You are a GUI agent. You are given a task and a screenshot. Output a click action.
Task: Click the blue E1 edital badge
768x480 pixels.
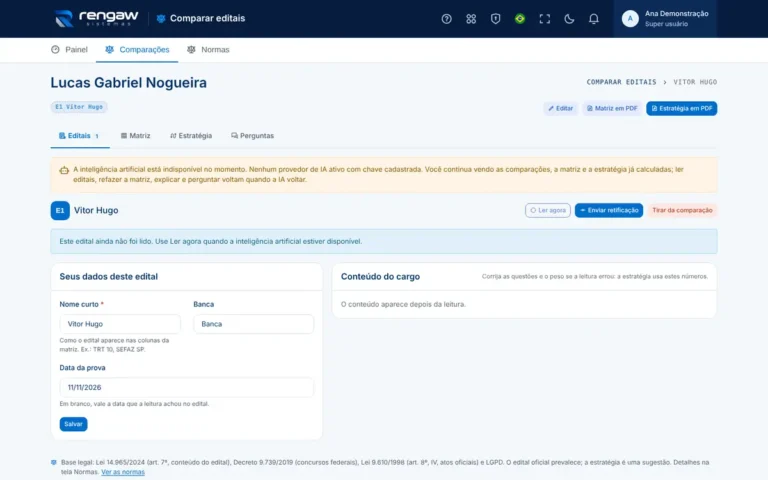(60, 211)
